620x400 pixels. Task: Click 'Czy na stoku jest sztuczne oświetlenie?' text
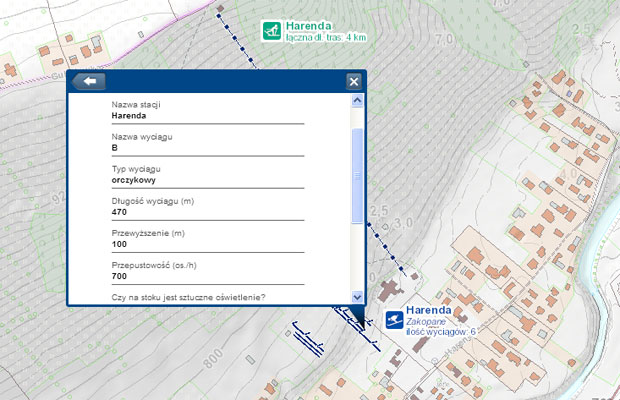[x=188, y=297]
